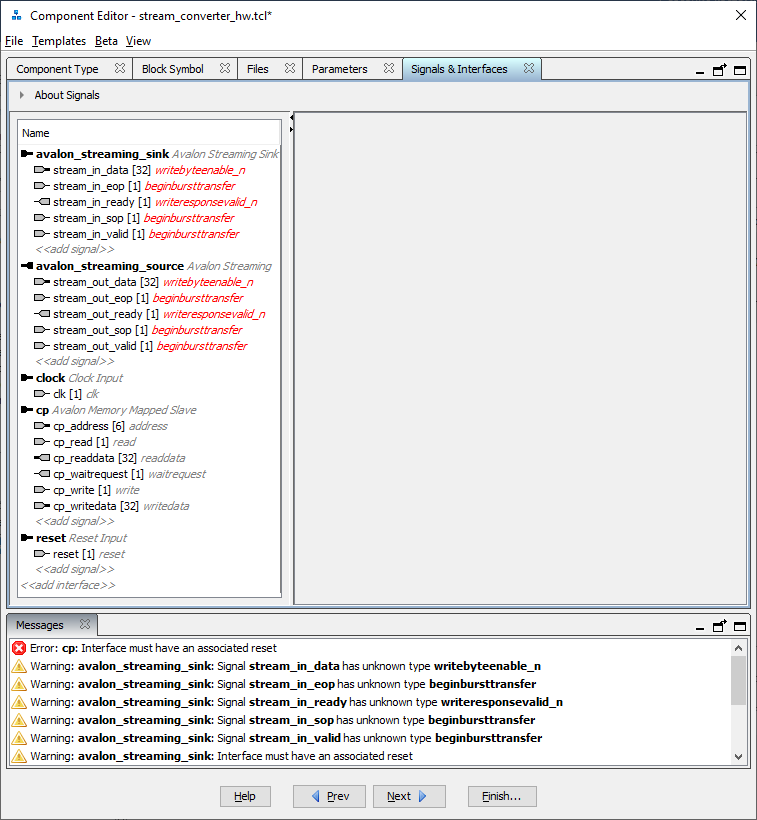This screenshot has height=820, width=757.
Task: Minimize the Signals & Interfaces editor panel
Action: point(700,71)
